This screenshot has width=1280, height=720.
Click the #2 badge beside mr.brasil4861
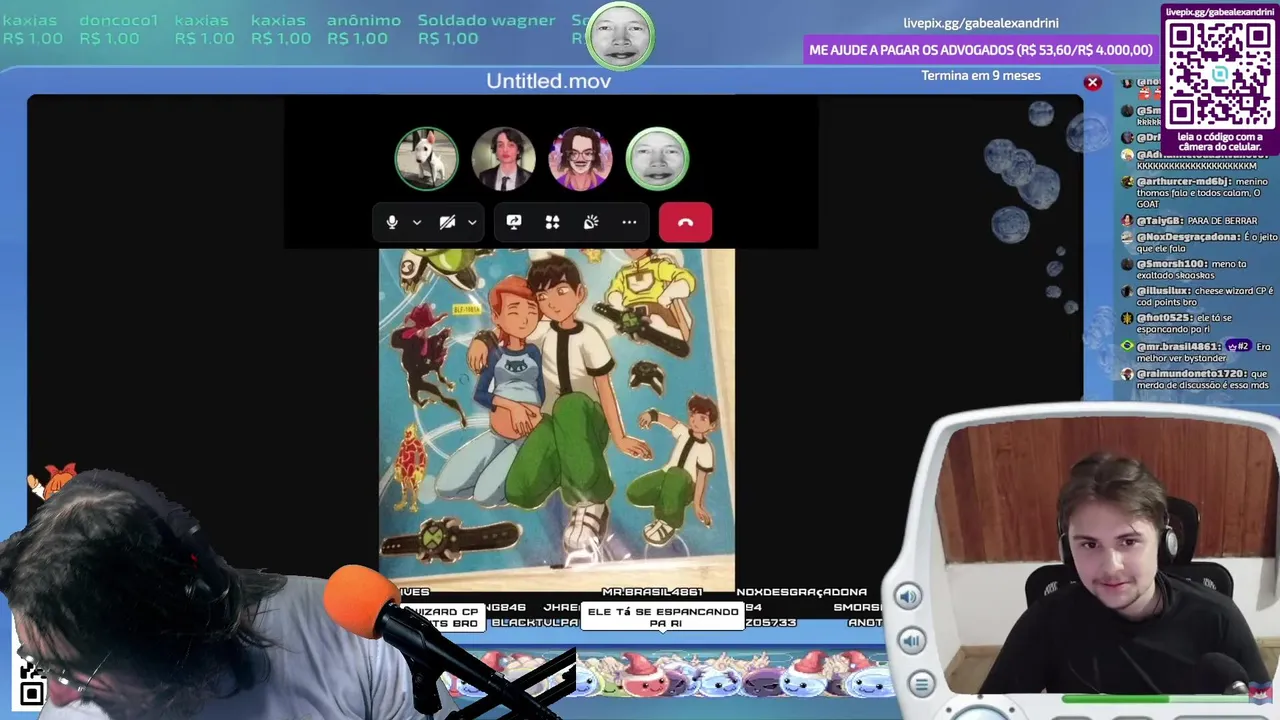pos(1239,347)
